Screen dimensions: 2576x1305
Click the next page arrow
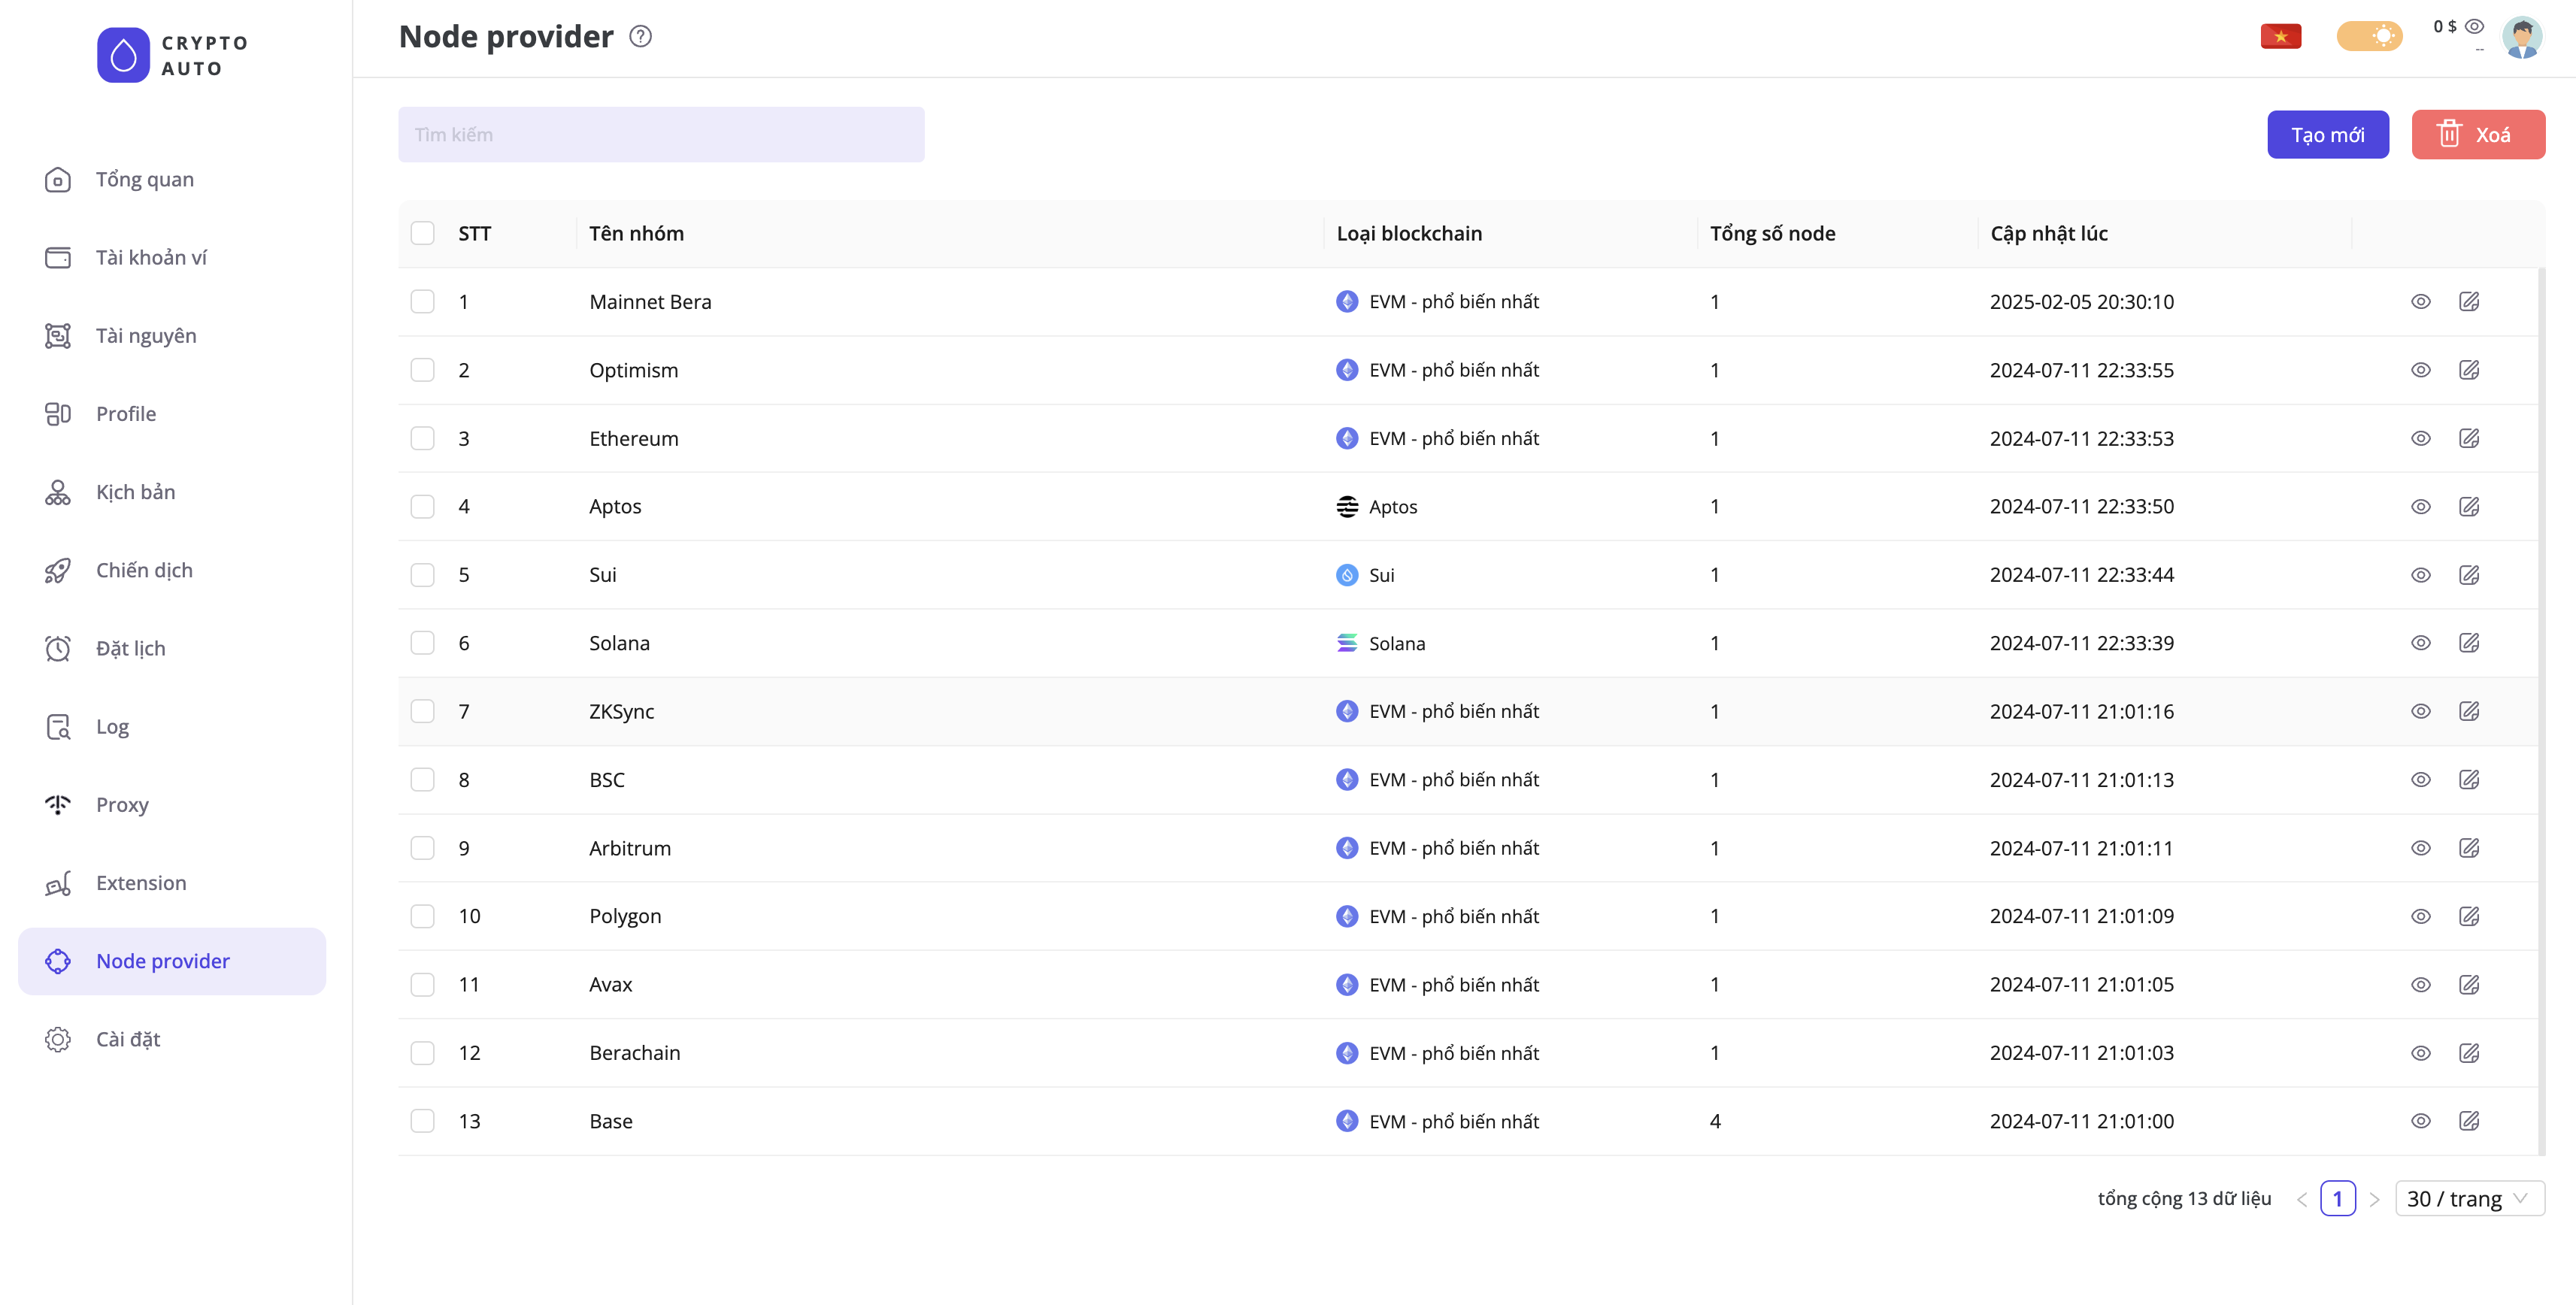(2374, 1199)
